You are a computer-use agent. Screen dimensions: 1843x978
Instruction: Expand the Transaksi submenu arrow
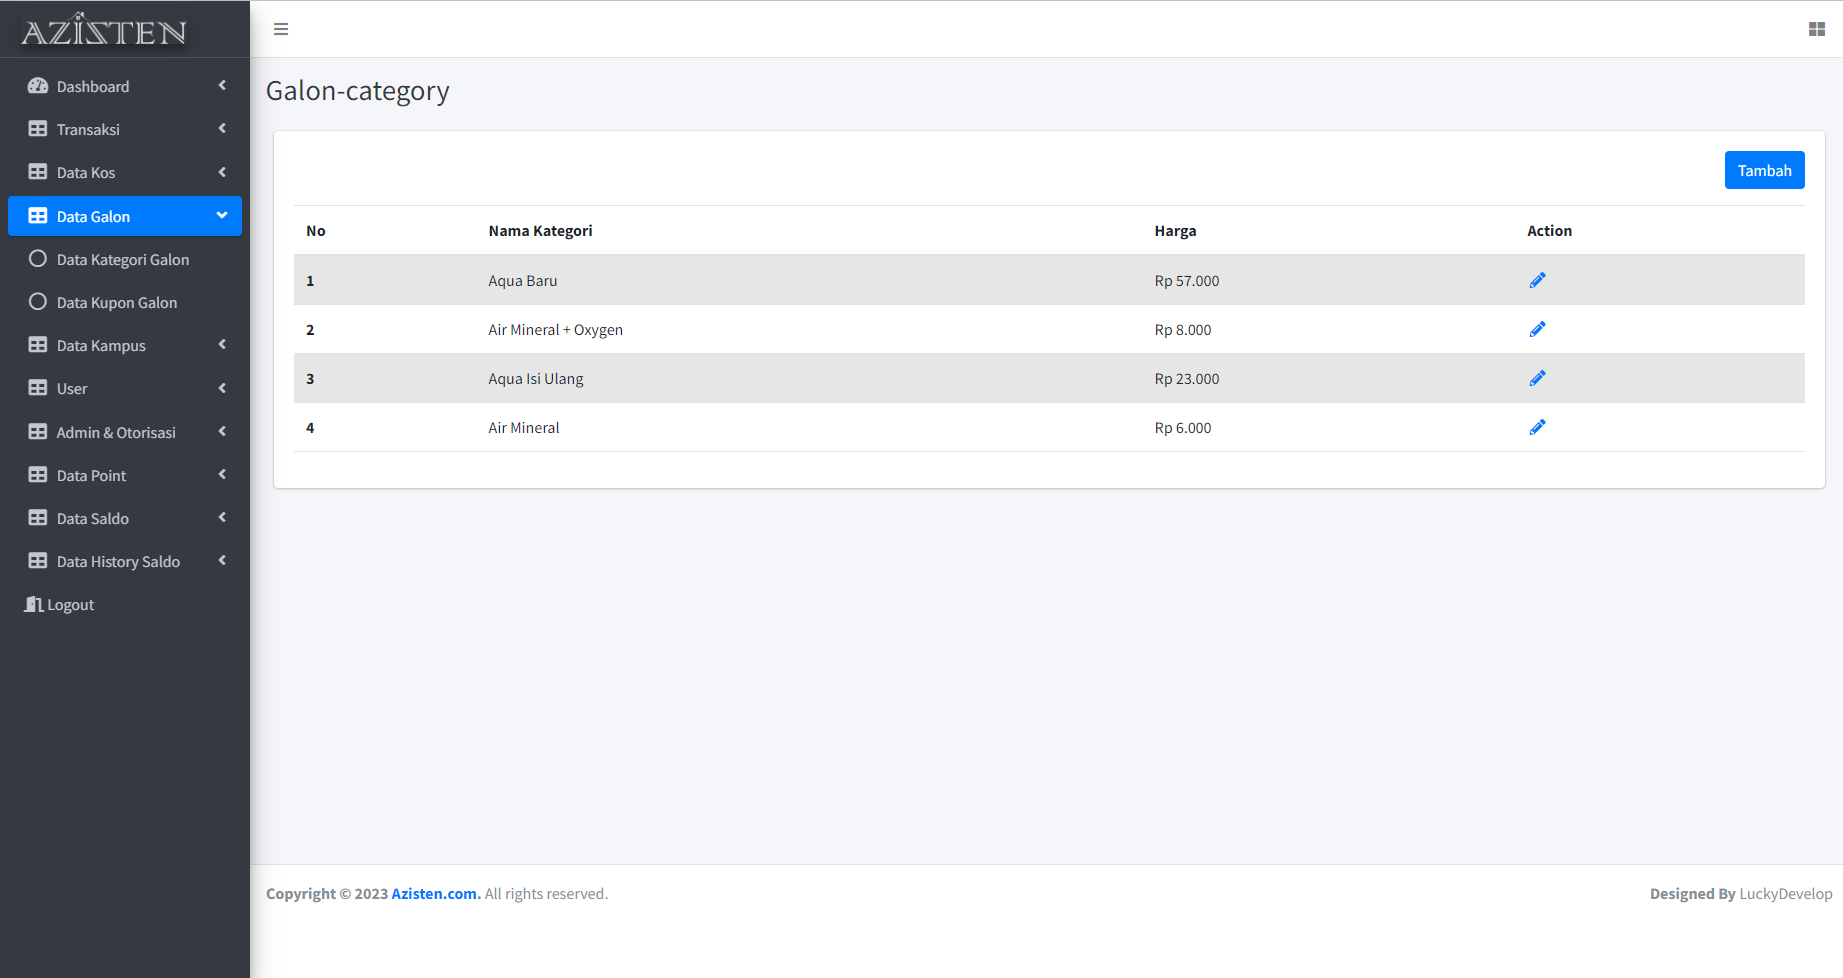tap(222, 128)
